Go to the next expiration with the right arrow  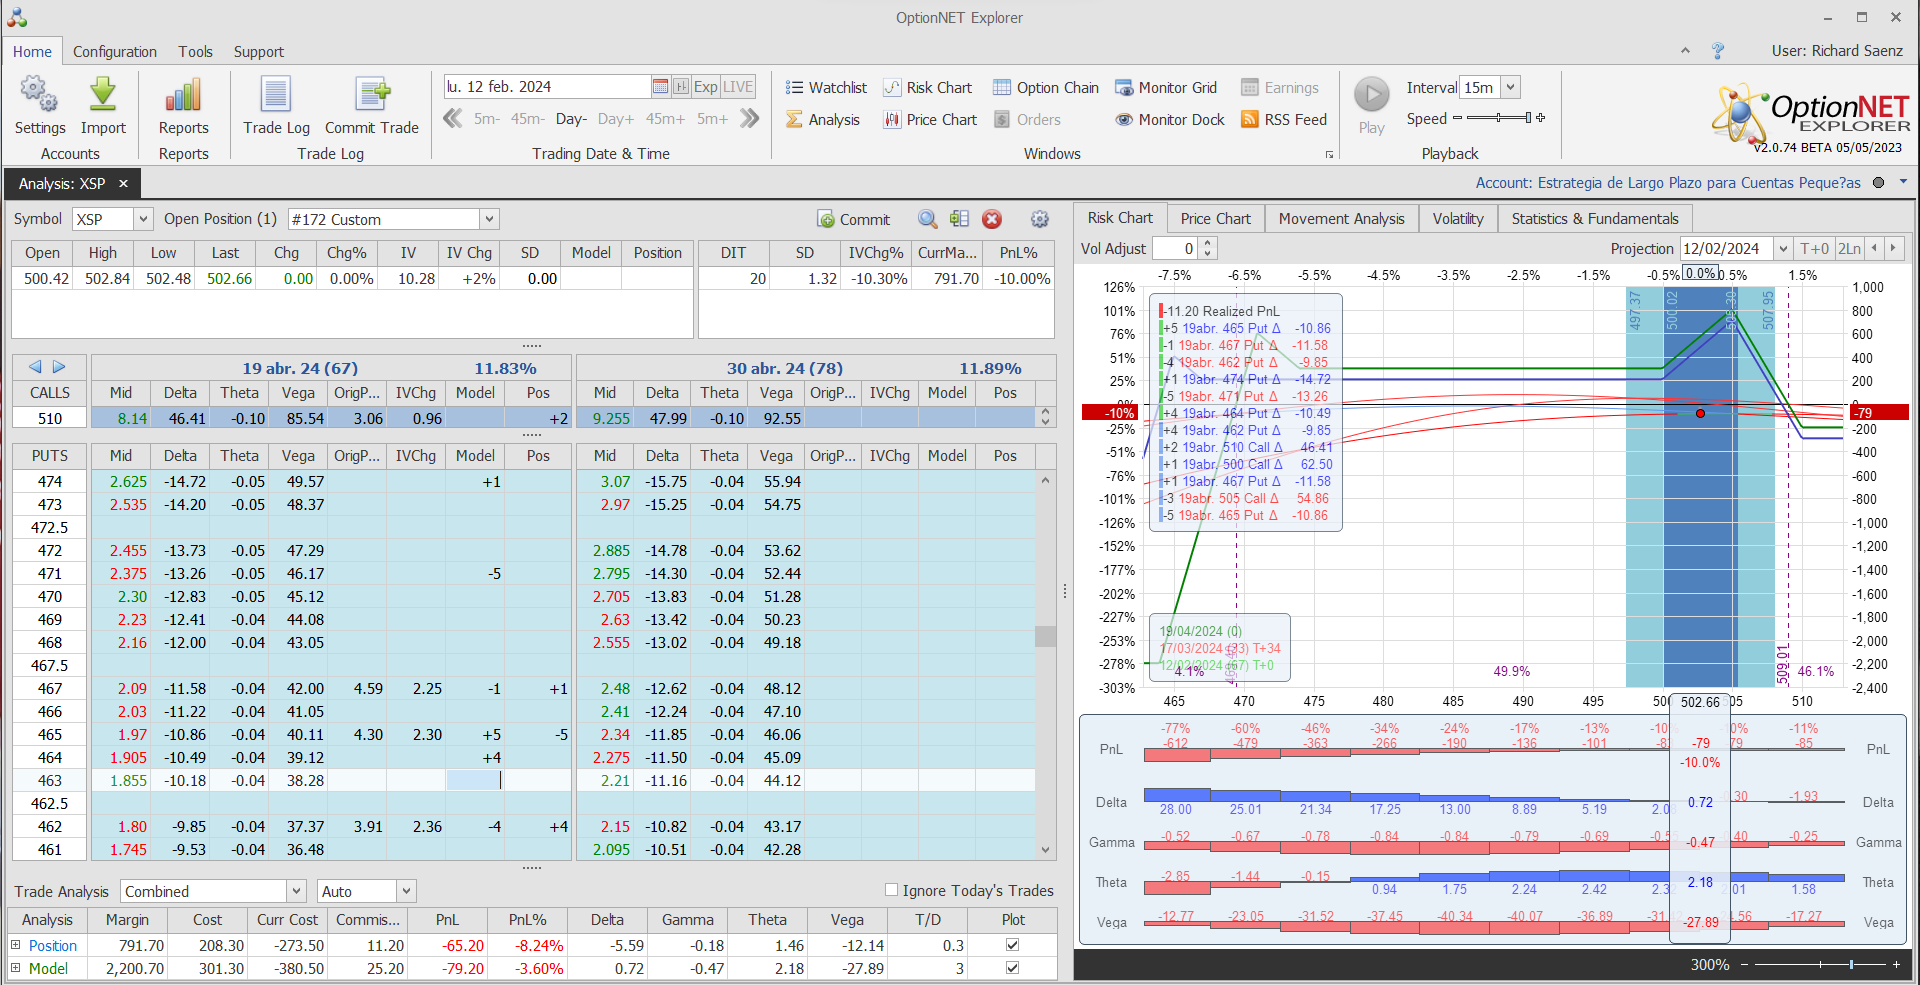(59, 367)
